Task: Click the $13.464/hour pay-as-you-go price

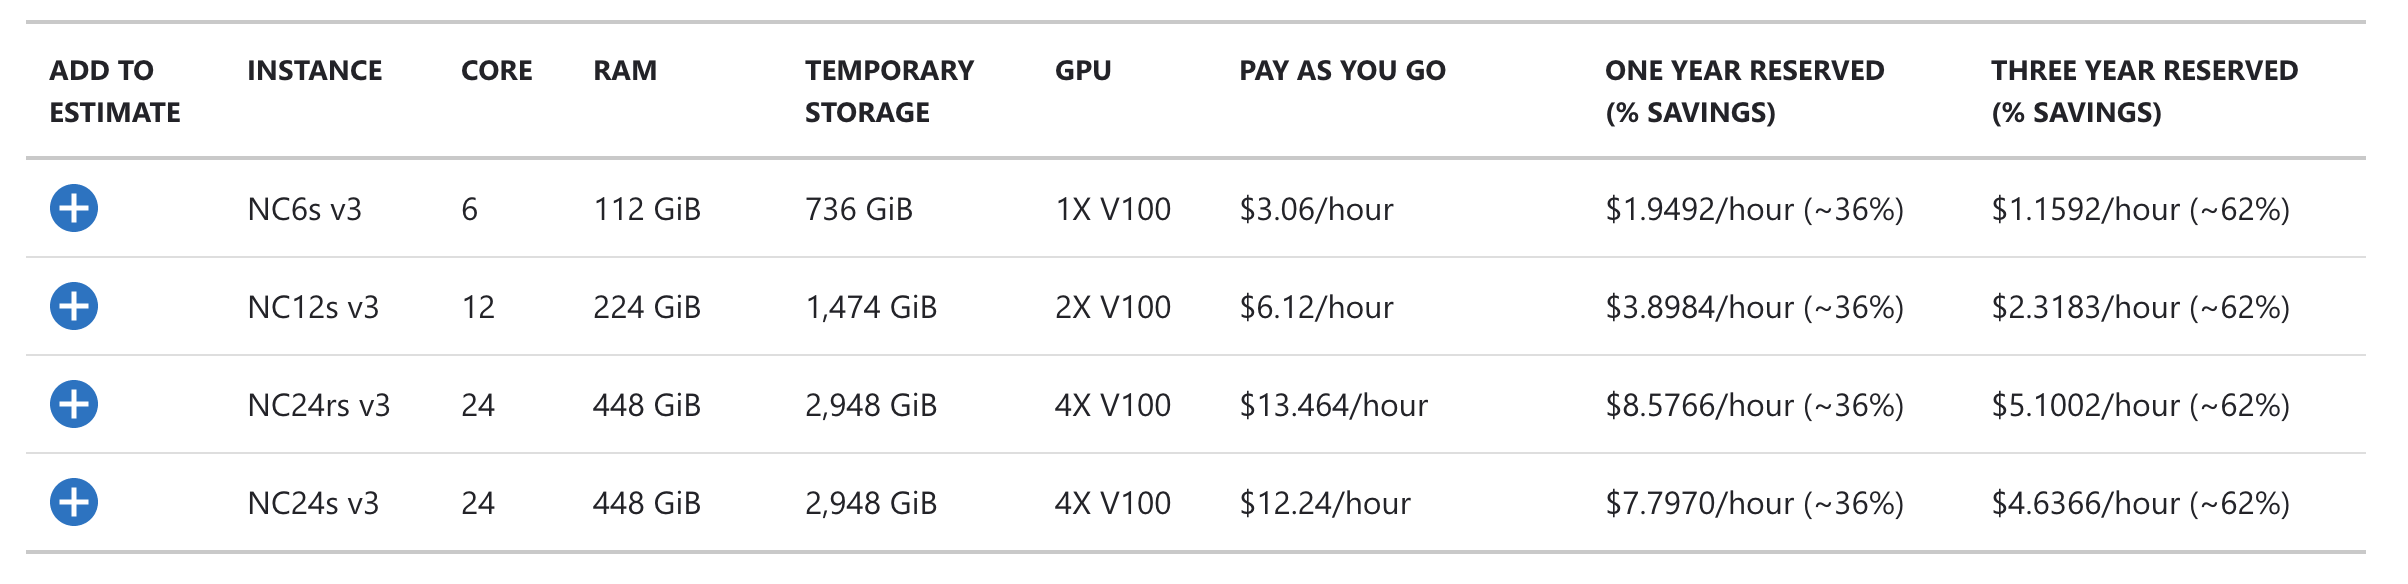Action: (x=1333, y=405)
